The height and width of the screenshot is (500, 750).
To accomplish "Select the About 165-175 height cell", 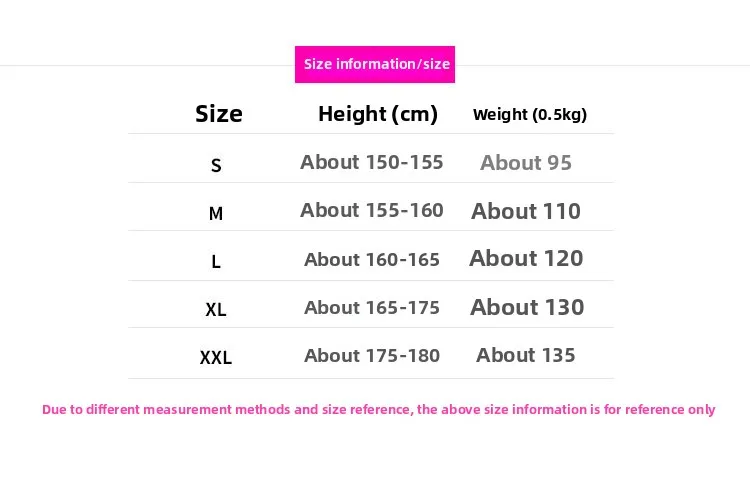I will (372, 307).
